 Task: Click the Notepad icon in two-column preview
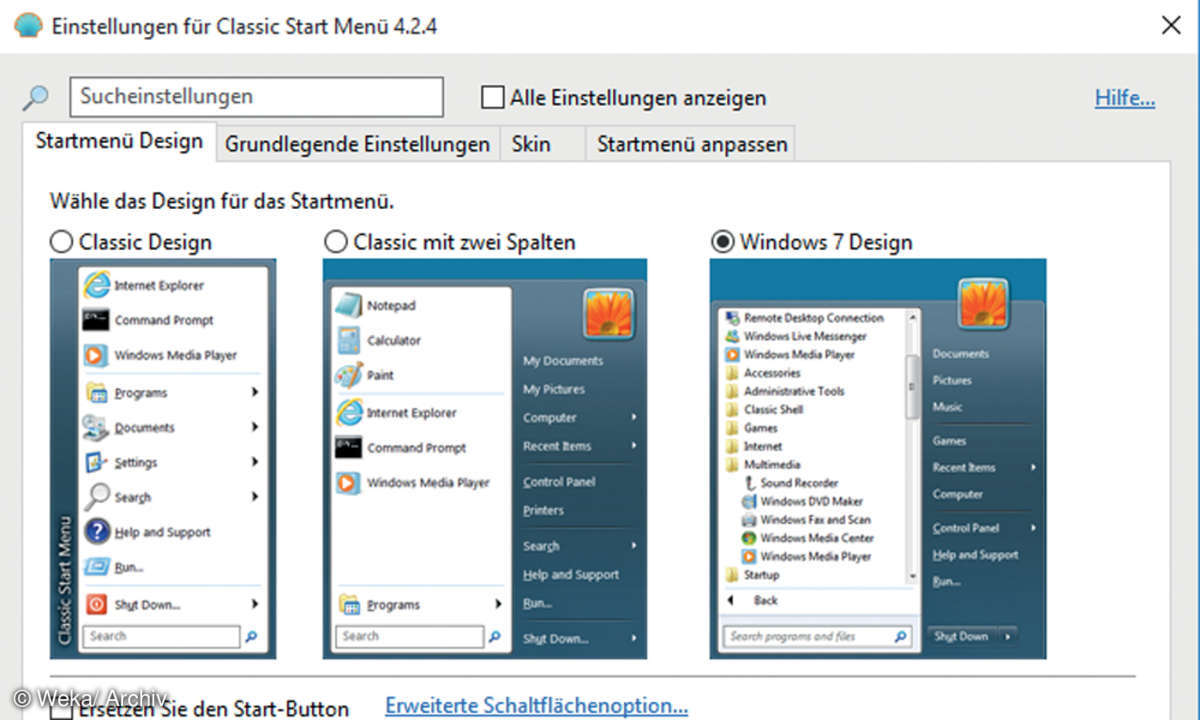348,305
